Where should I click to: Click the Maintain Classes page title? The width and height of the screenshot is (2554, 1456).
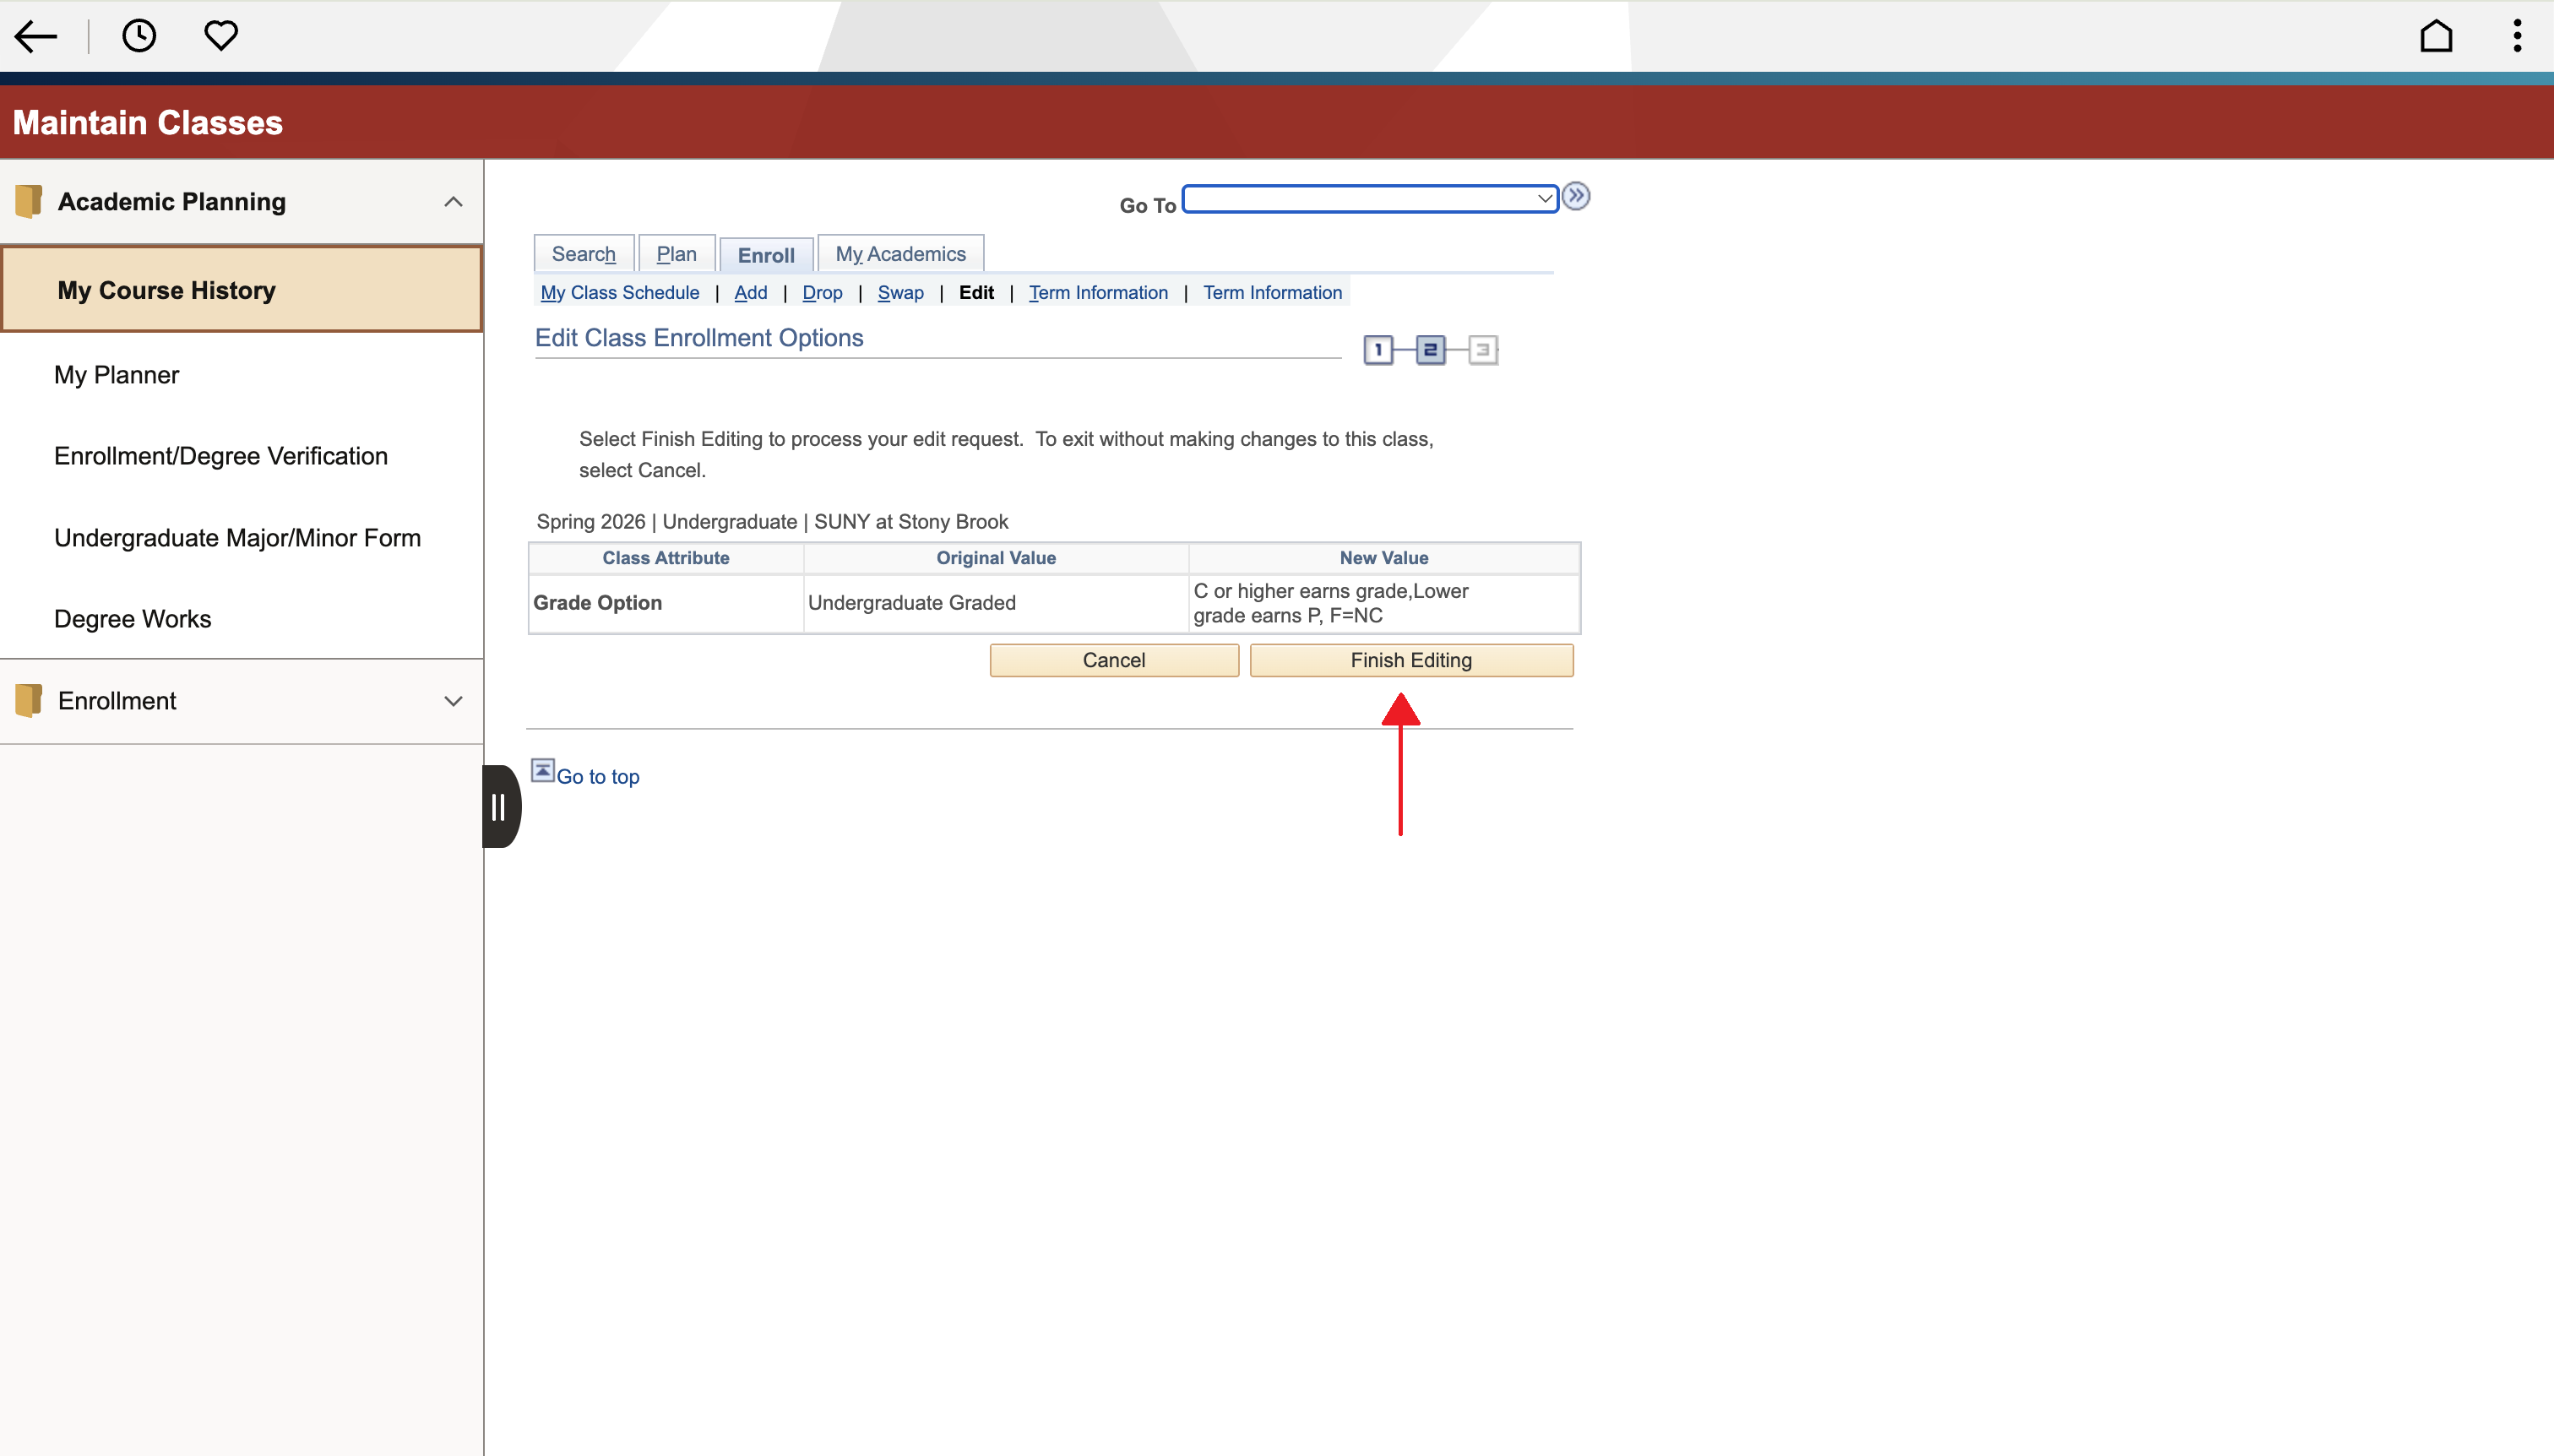click(148, 122)
